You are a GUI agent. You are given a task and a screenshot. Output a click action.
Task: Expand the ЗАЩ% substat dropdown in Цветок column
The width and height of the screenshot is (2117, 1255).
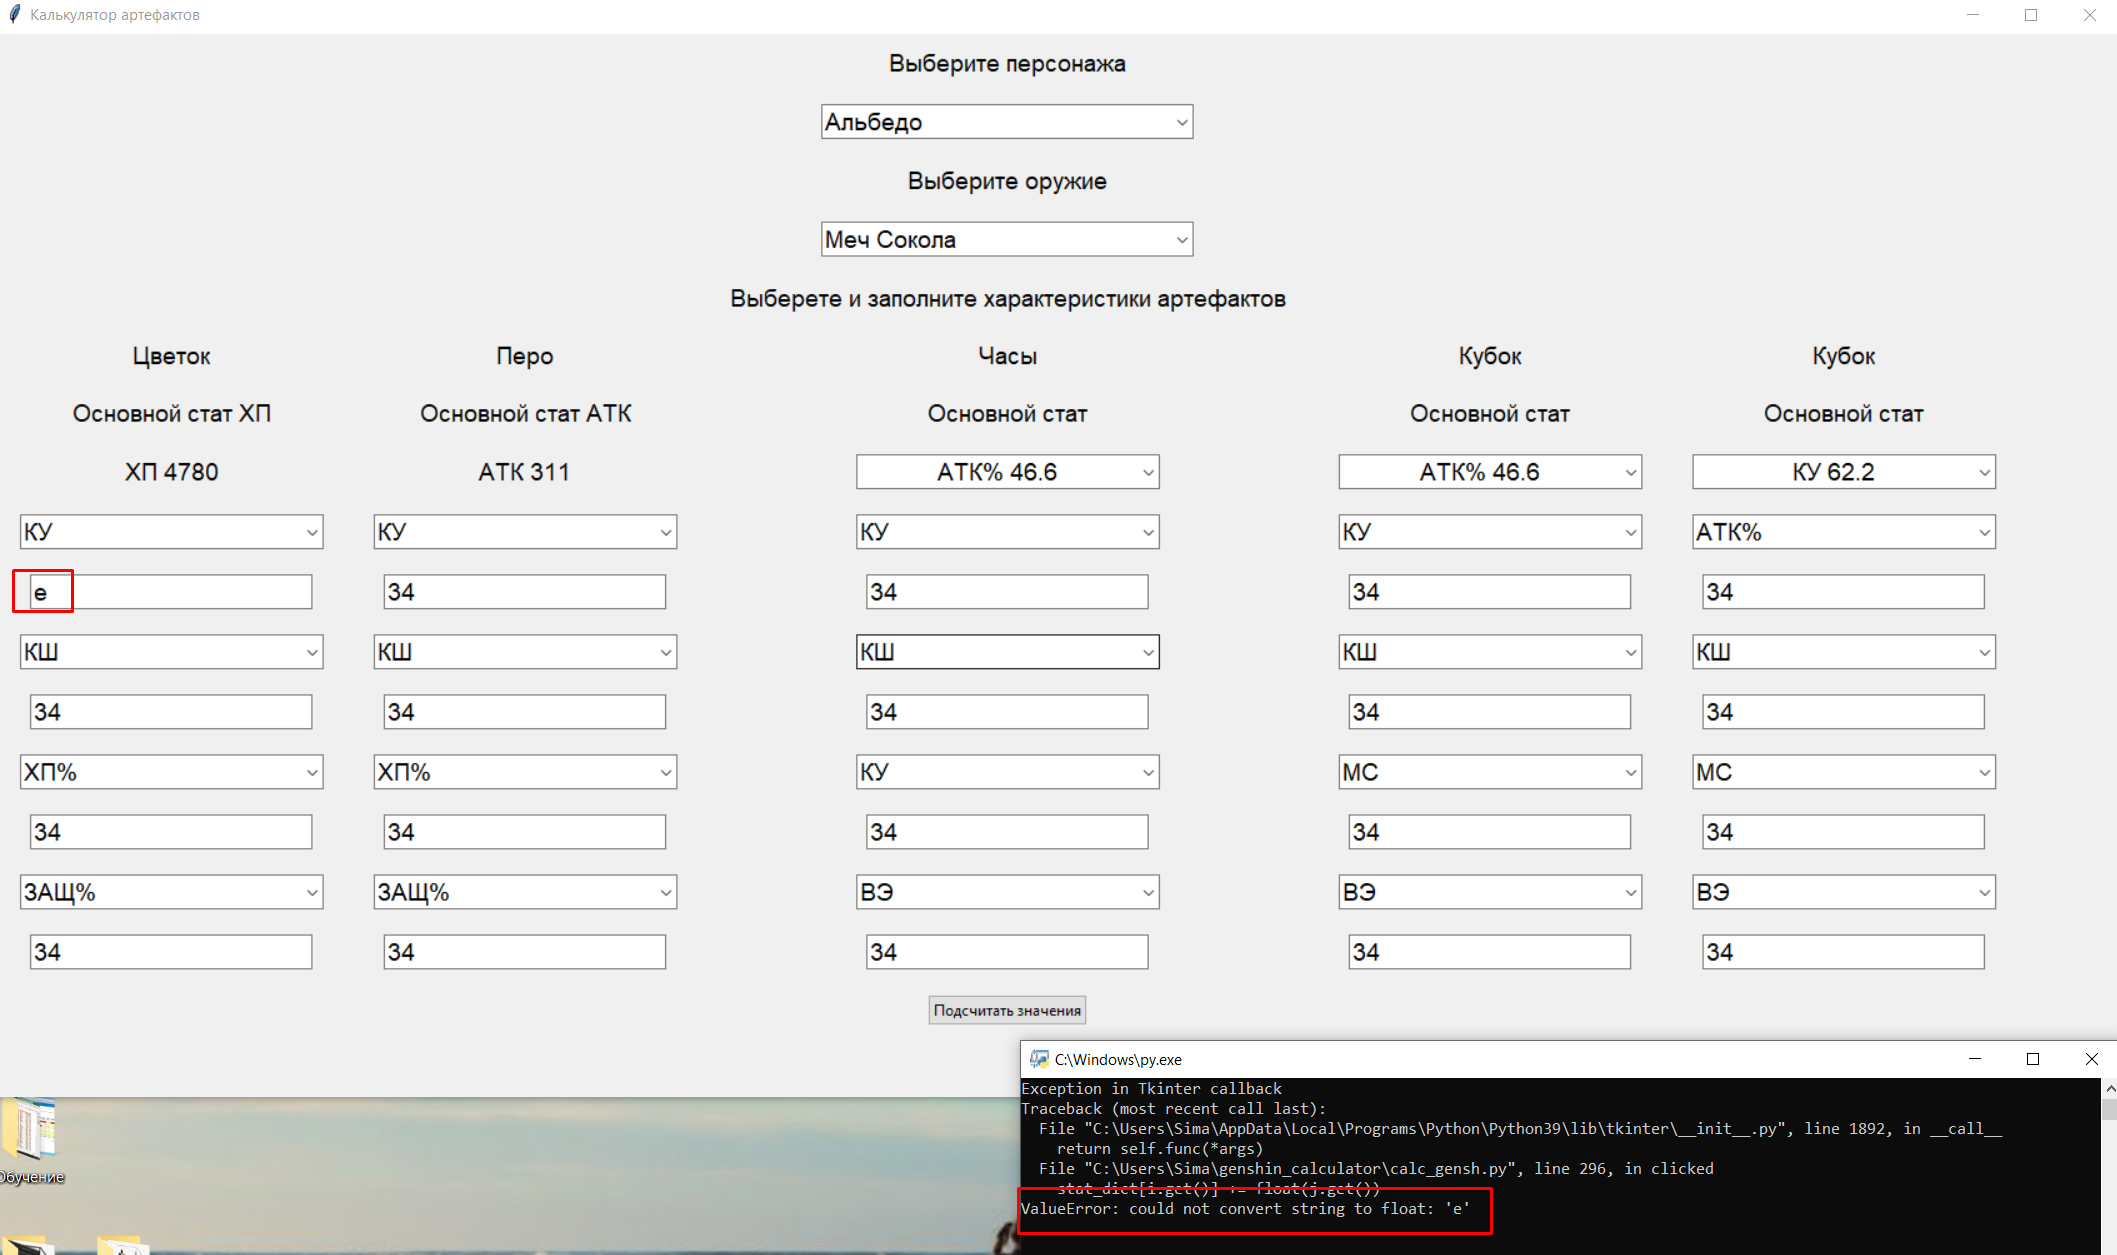click(170, 891)
